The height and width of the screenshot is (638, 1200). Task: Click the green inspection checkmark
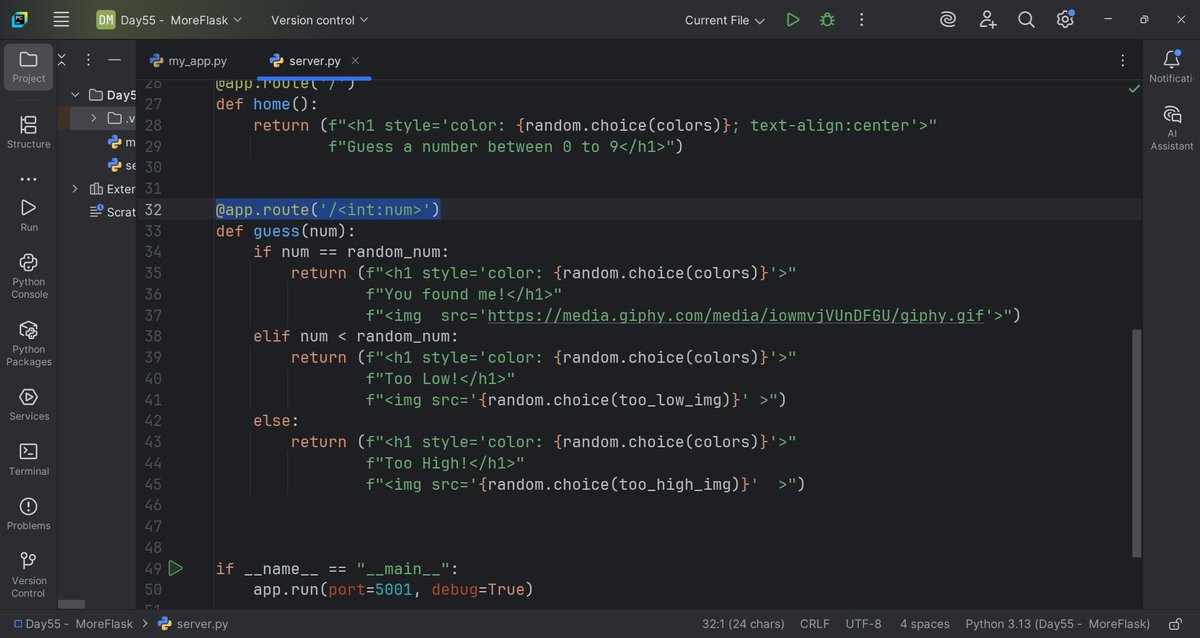click(x=1134, y=89)
